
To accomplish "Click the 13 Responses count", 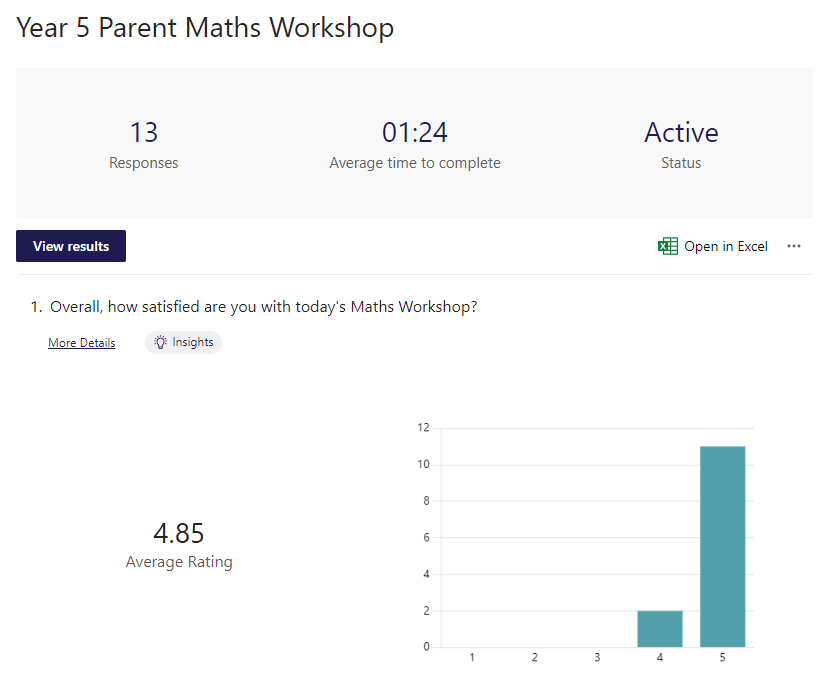I will (143, 132).
